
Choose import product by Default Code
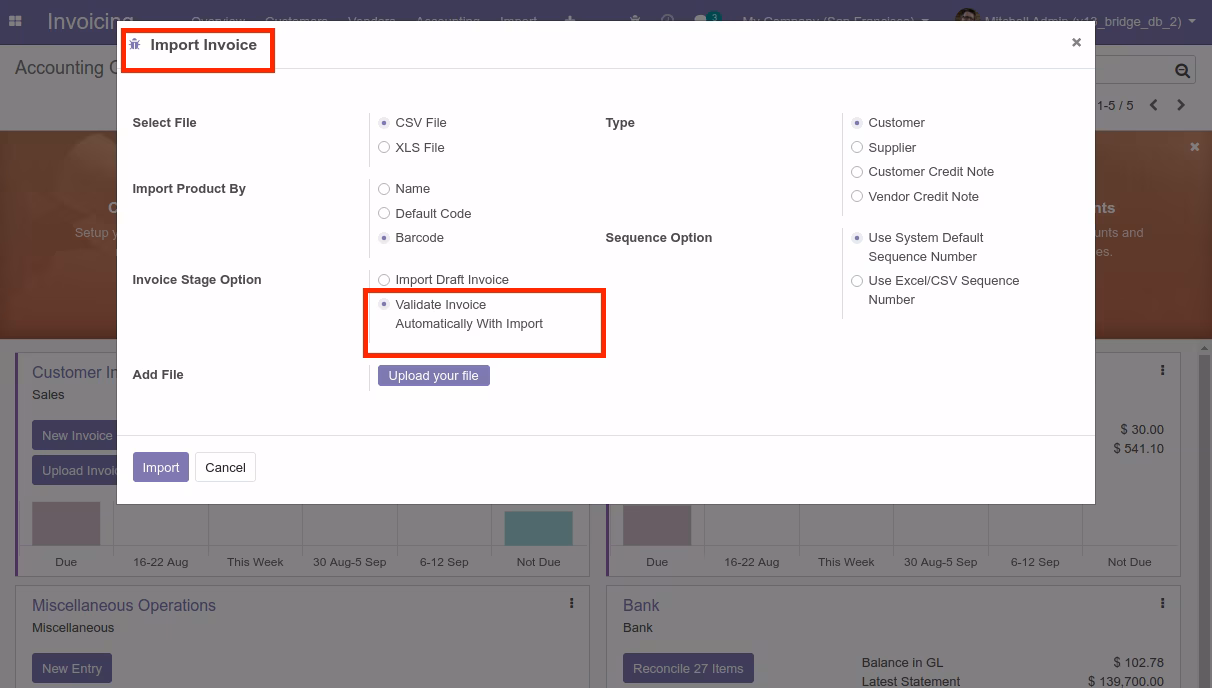[x=384, y=213]
